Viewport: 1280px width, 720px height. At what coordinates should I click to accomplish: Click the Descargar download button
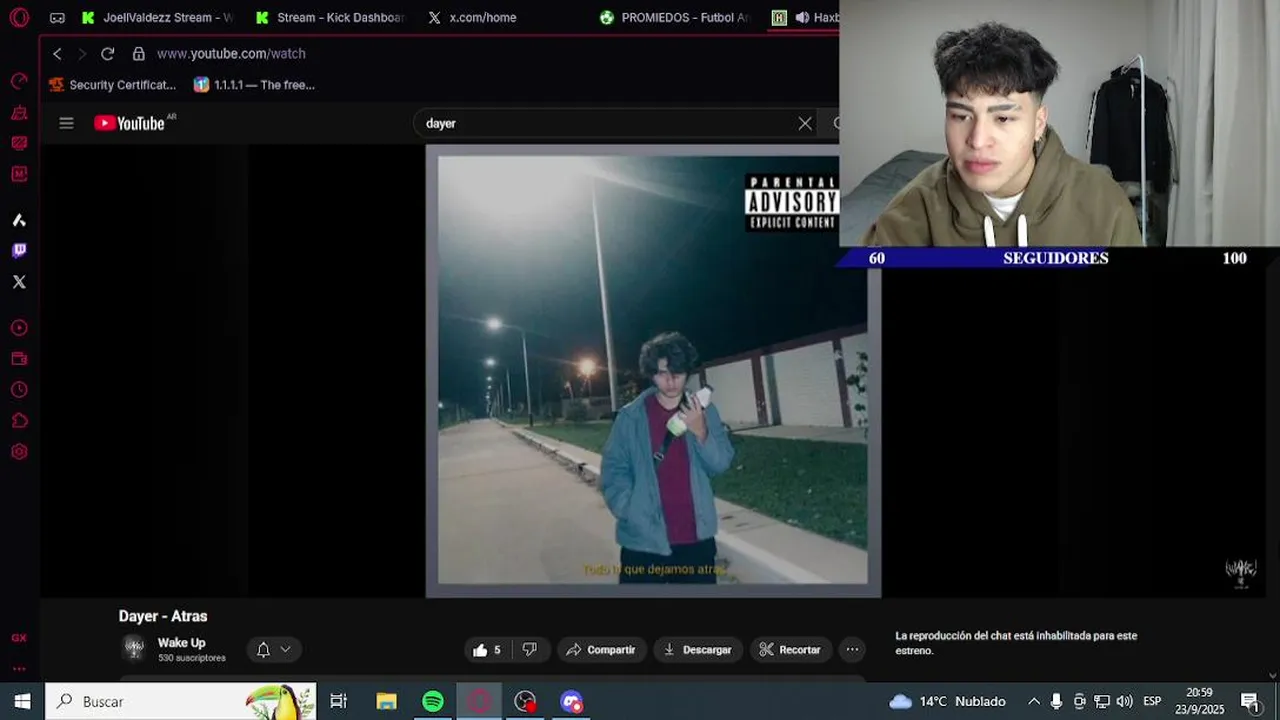(697, 650)
